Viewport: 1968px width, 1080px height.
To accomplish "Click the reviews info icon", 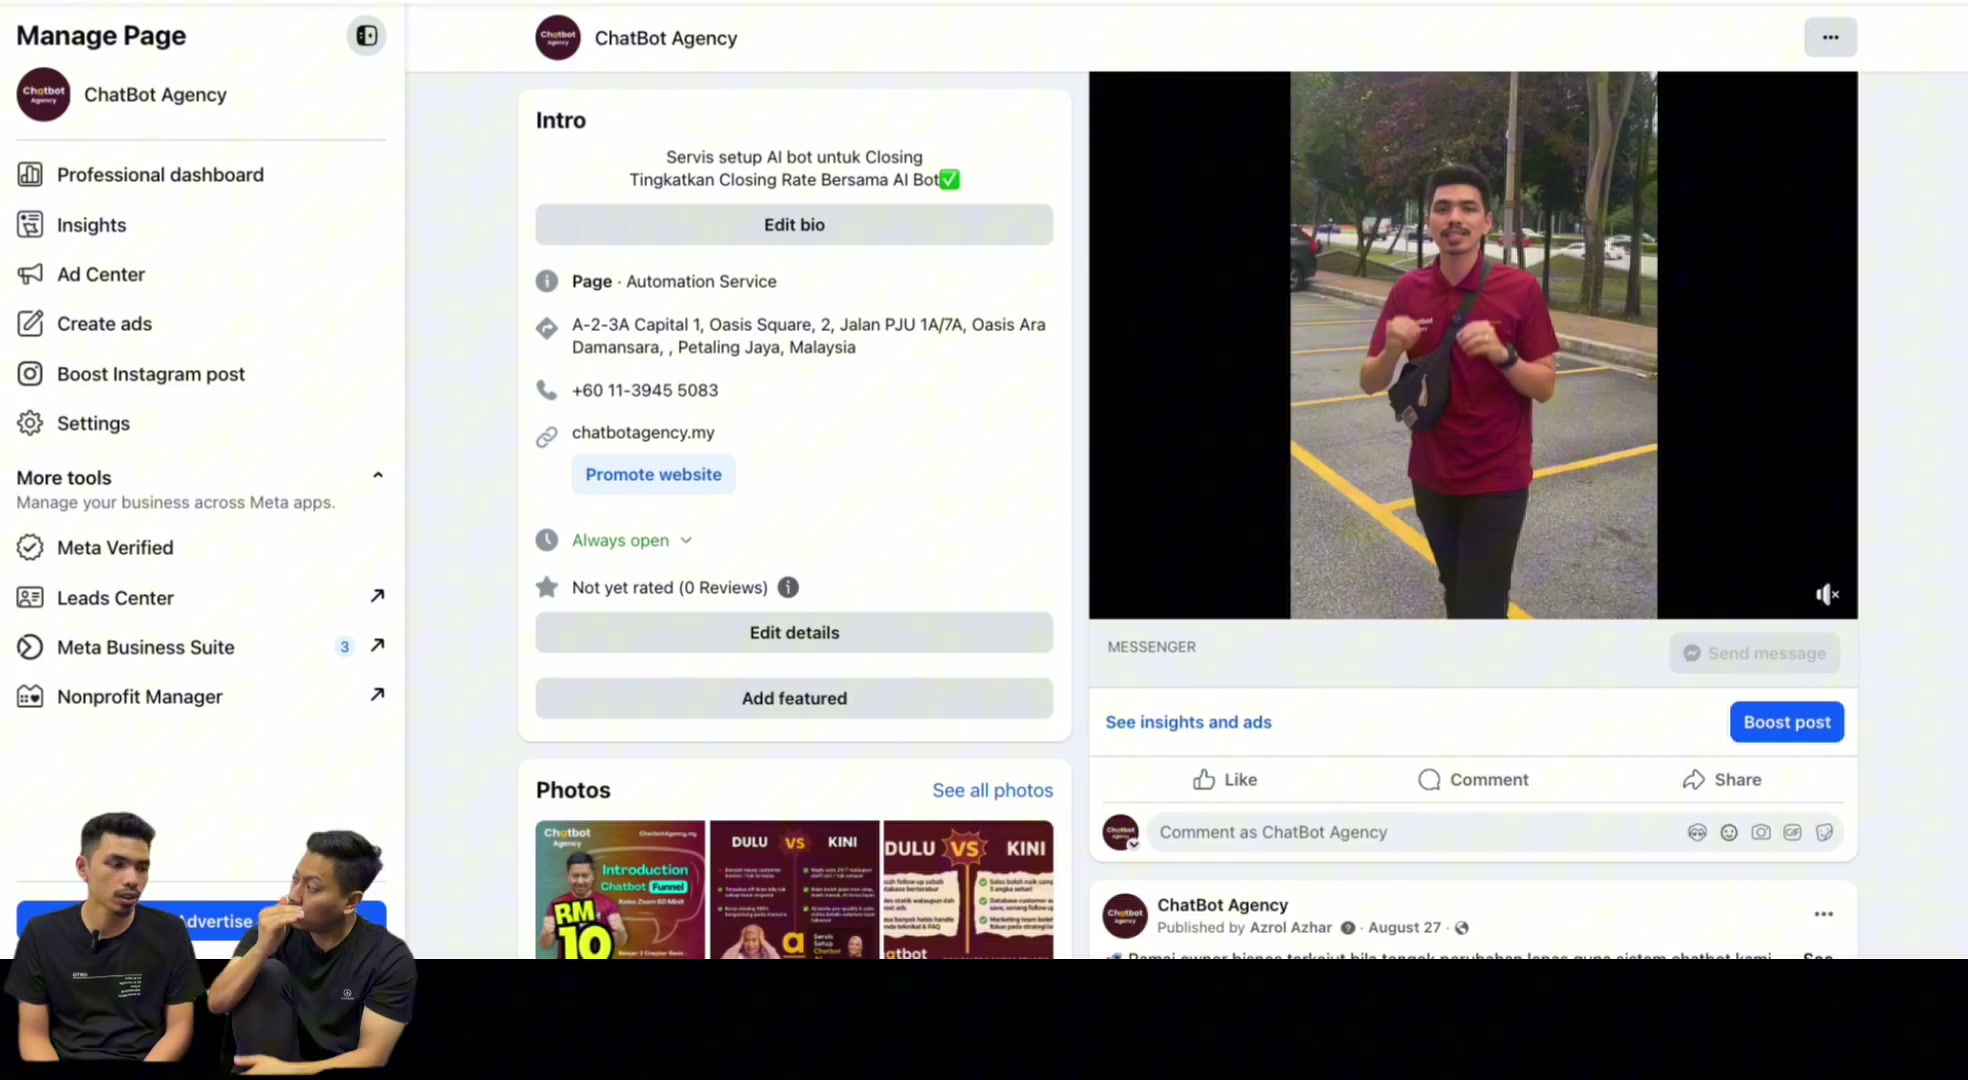I will [788, 587].
